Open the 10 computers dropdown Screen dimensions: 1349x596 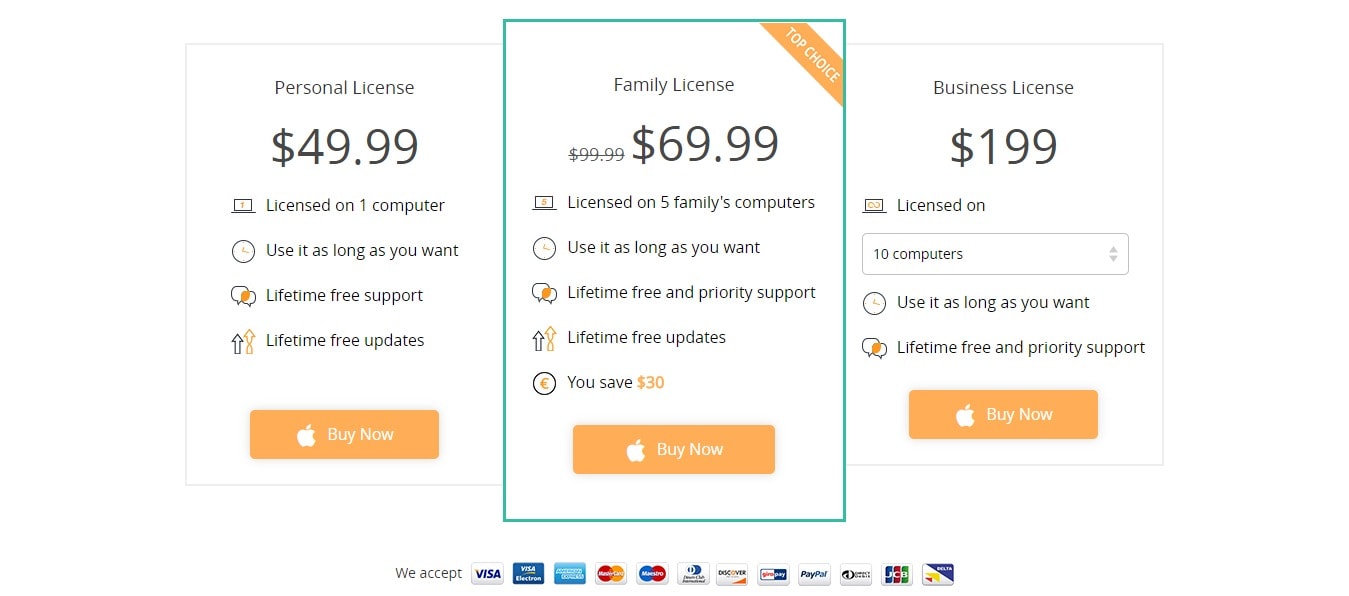tap(995, 254)
